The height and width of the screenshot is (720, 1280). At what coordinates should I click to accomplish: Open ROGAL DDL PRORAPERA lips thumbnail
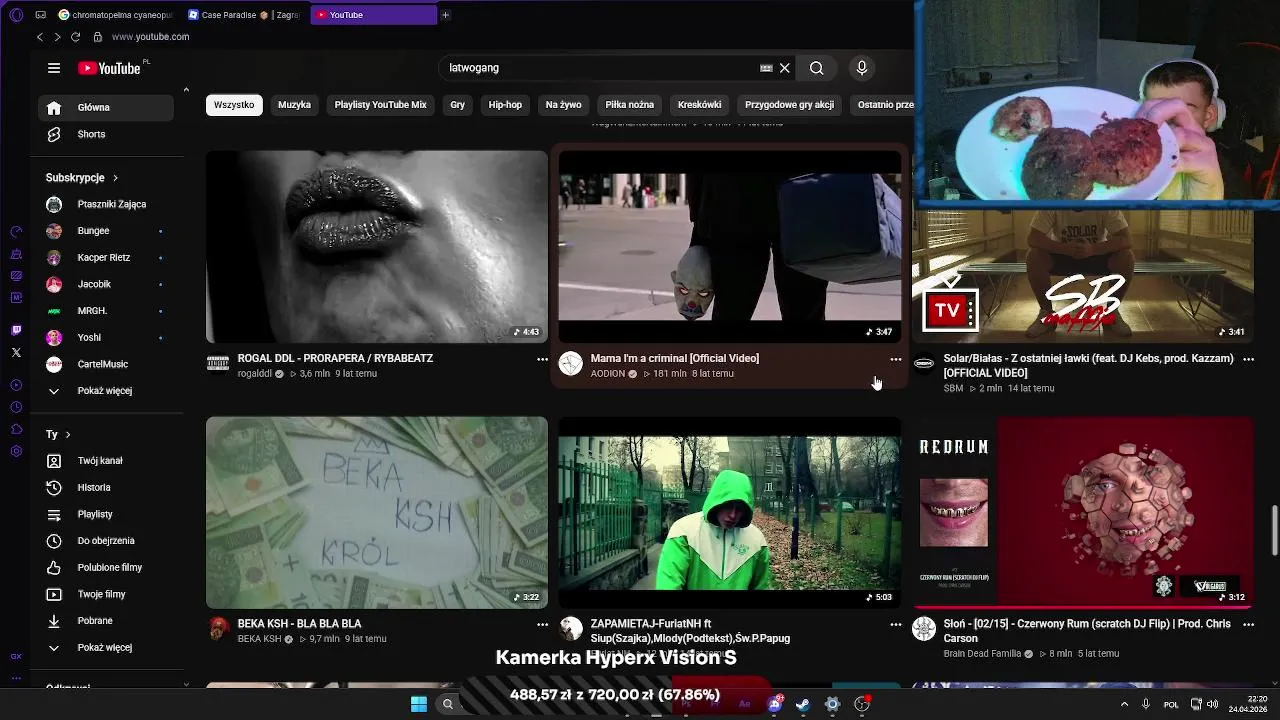tap(377, 247)
